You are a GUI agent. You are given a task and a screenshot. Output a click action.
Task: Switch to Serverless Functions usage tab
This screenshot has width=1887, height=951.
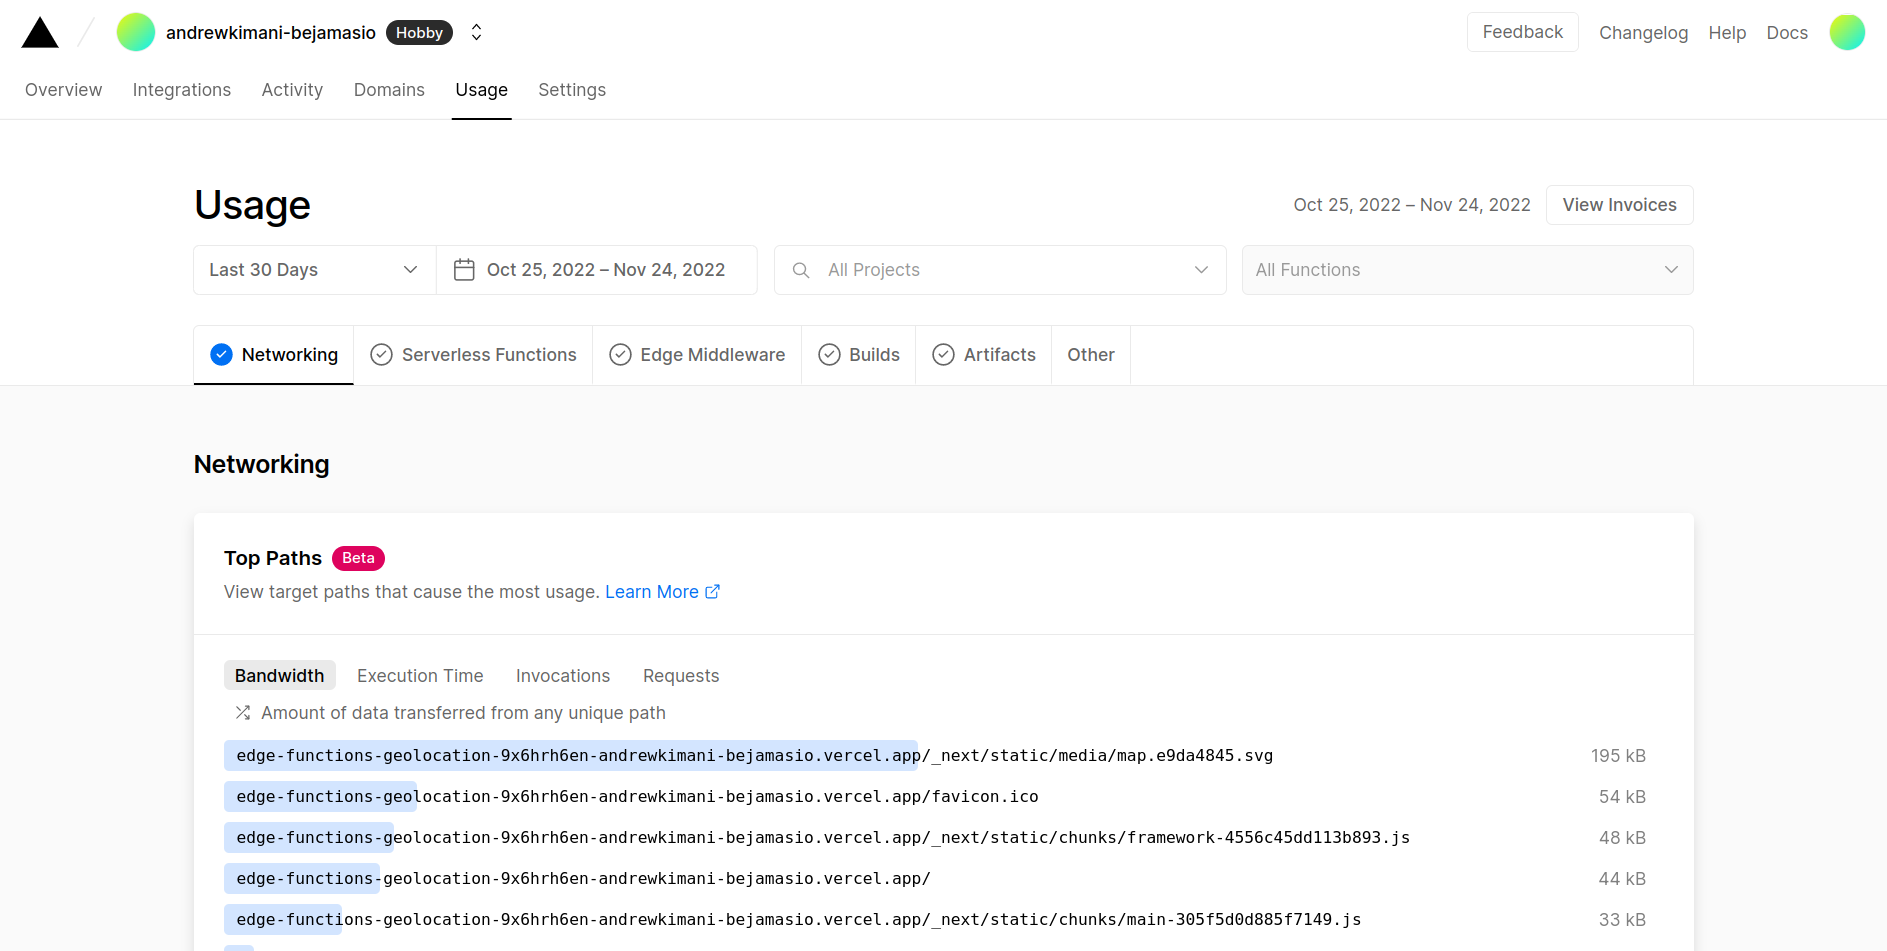[473, 355]
